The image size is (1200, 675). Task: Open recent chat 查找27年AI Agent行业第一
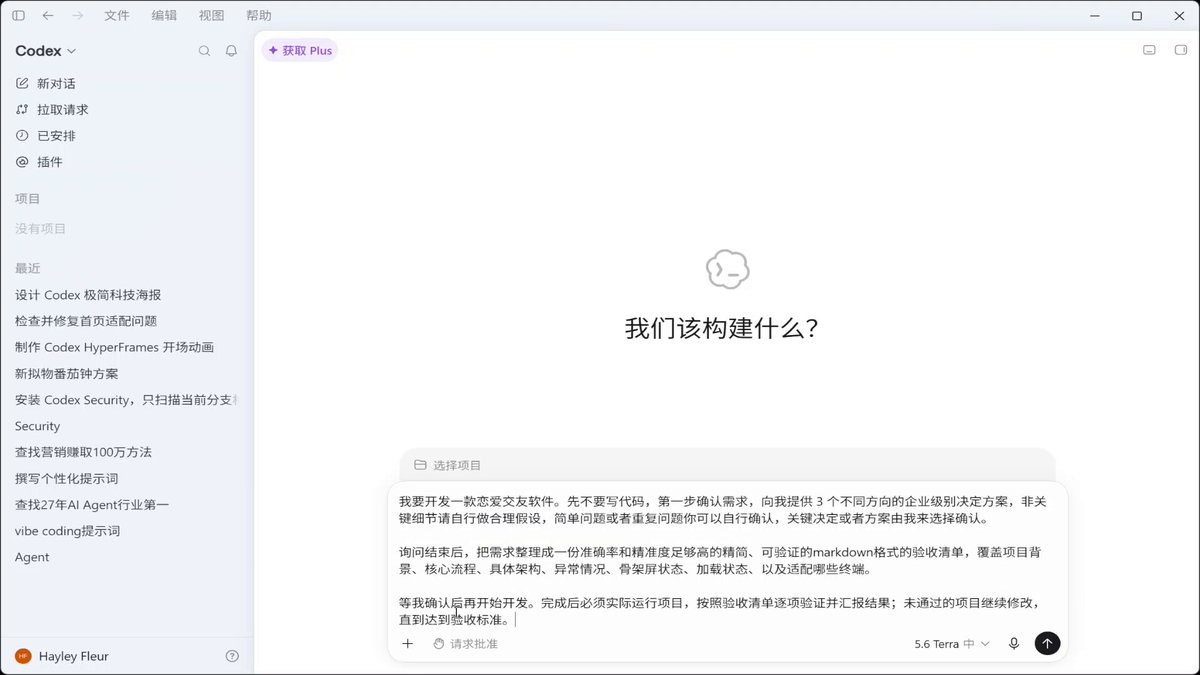tap(92, 505)
